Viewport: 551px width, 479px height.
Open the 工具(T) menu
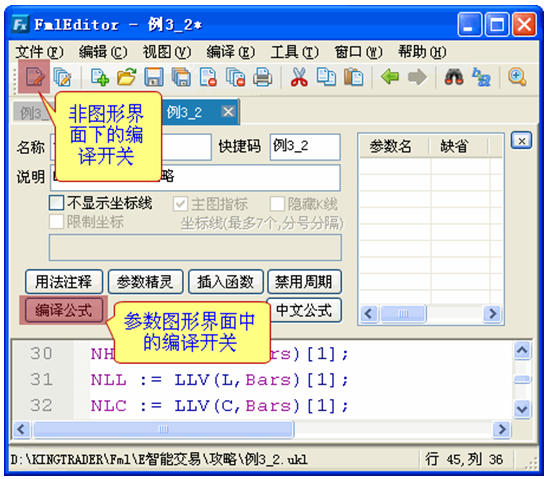point(294,52)
